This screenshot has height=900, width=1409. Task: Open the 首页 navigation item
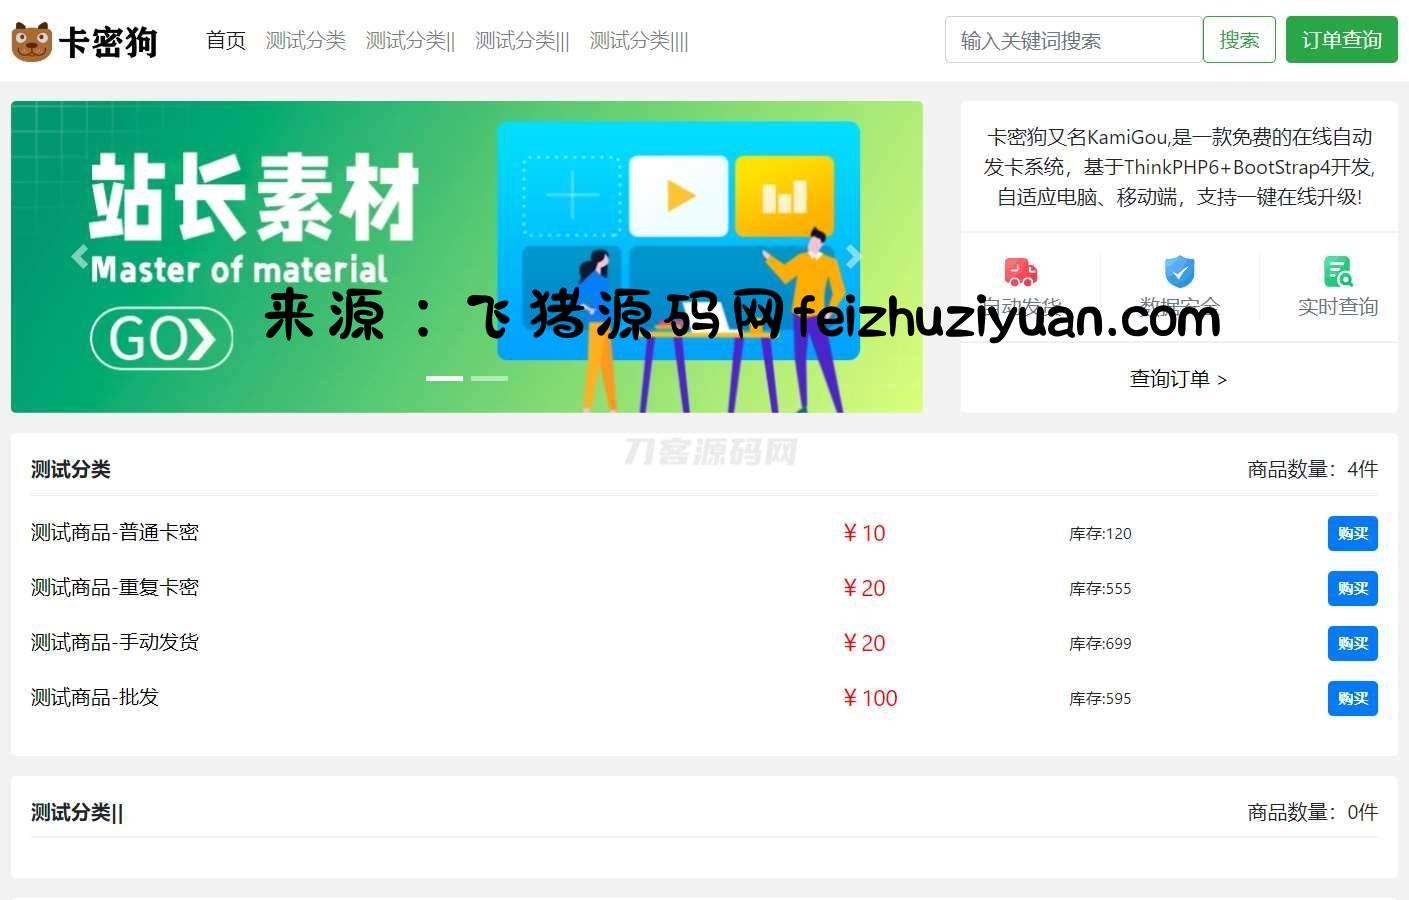tap(226, 41)
